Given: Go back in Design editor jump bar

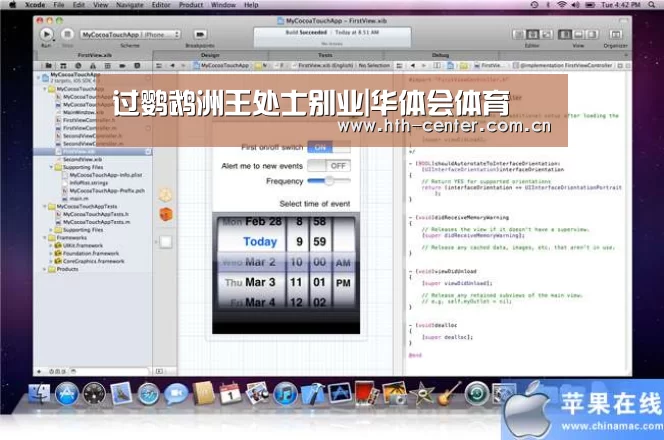Looking at the screenshot, I should pos(172,66).
